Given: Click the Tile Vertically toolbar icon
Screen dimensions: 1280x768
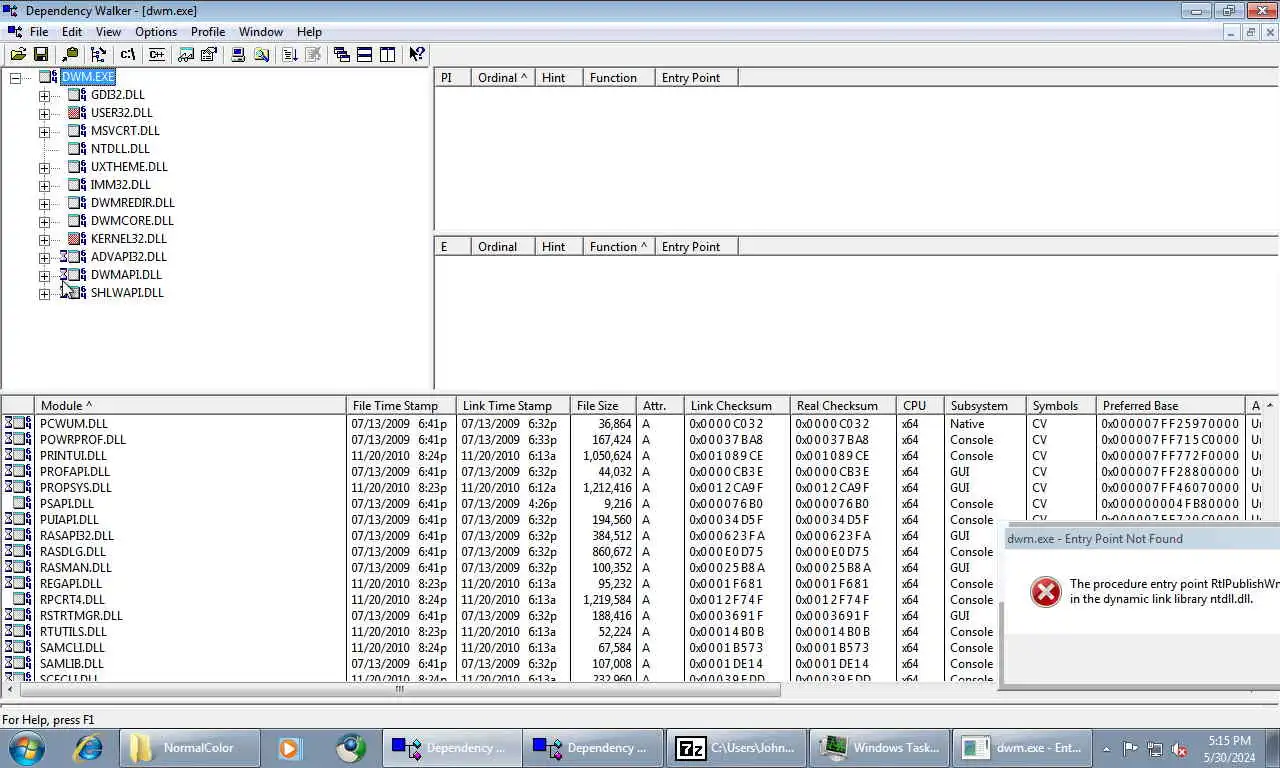Looking at the screenshot, I should click(x=388, y=55).
